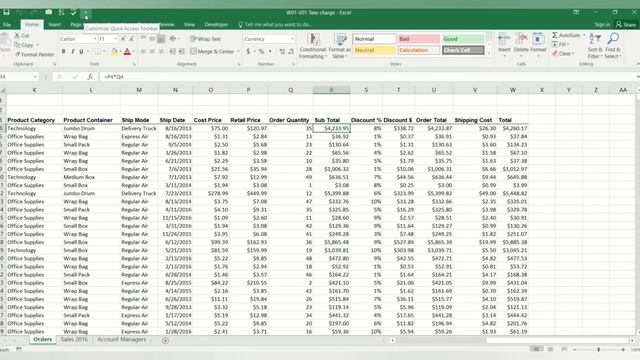Viewport: 640px width, 360px height.
Task: Open the Clear dropdown in Editing
Action: pos(563,53)
